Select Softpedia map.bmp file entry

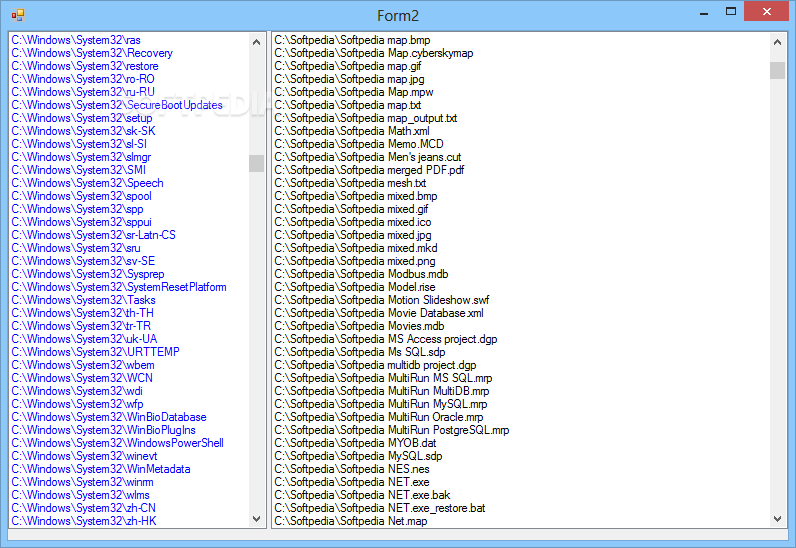(352, 40)
